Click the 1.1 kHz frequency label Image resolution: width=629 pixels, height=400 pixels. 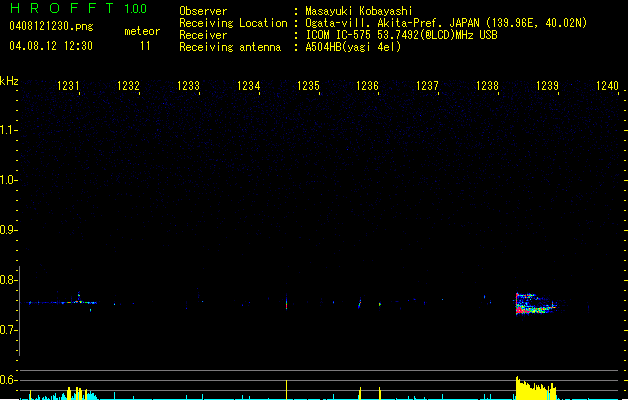[x=8, y=130]
